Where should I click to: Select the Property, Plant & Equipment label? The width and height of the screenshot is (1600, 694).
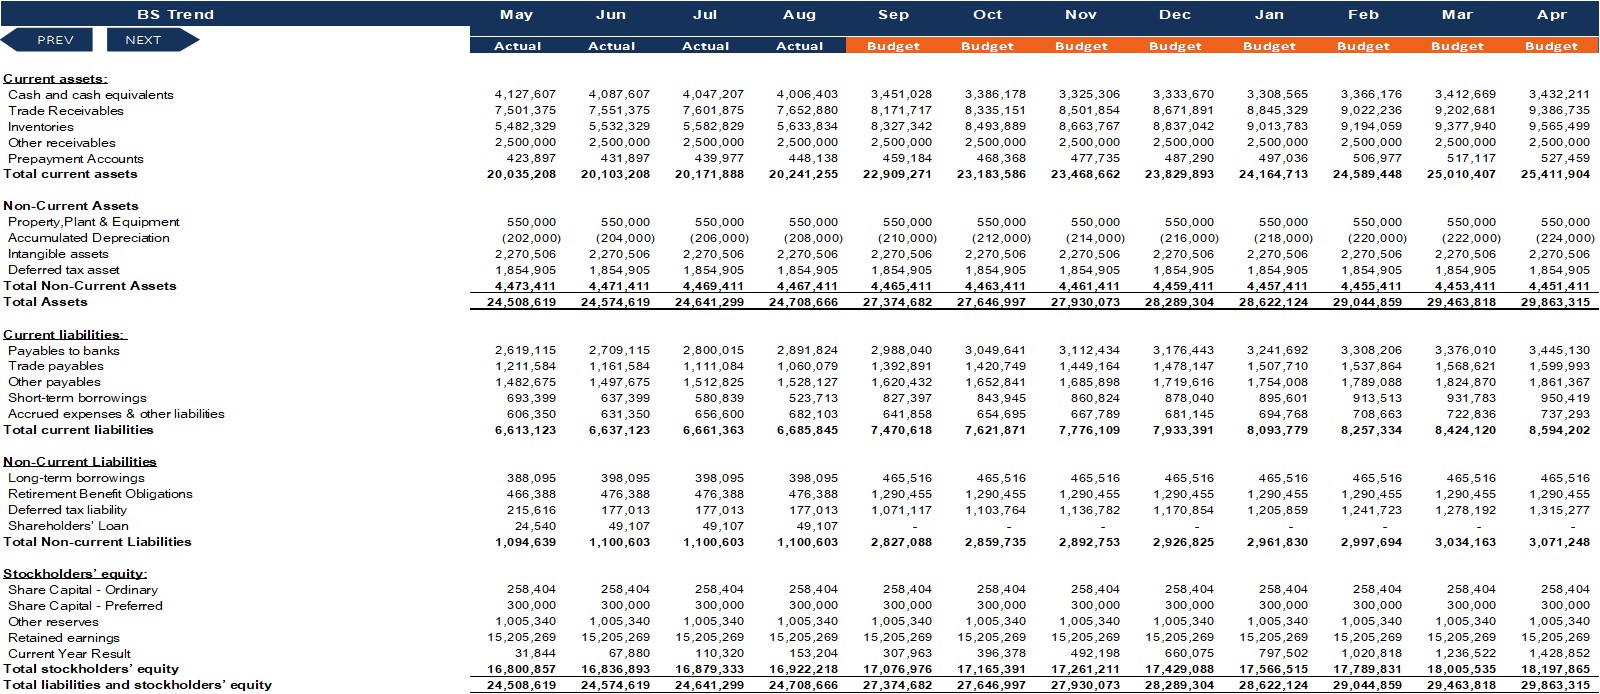[94, 221]
